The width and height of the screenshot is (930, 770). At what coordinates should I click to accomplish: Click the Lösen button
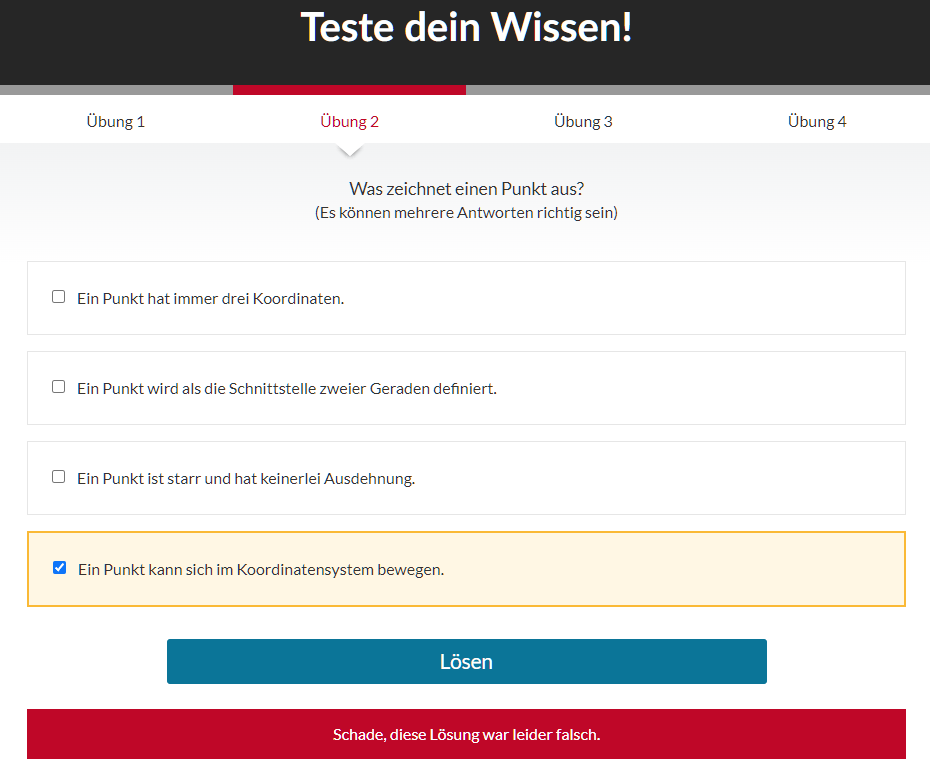(x=466, y=662)
